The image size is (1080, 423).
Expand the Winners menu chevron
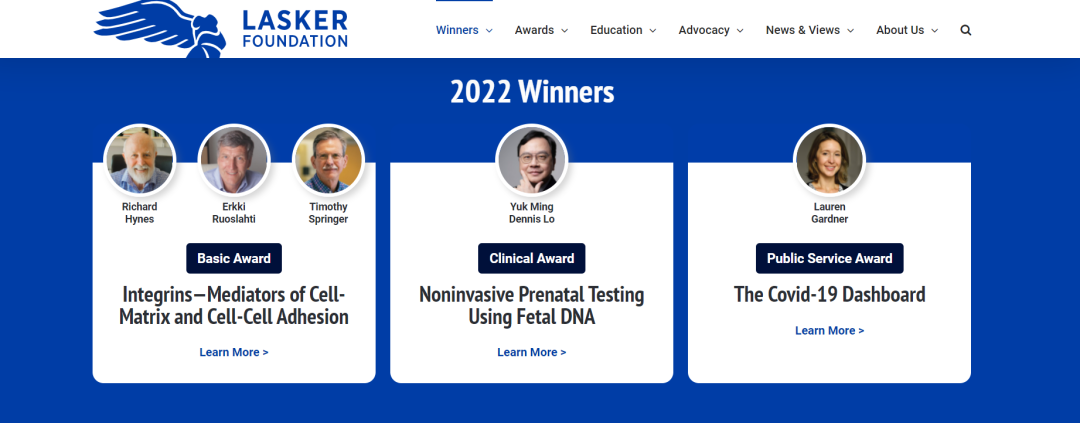(489, 30)
